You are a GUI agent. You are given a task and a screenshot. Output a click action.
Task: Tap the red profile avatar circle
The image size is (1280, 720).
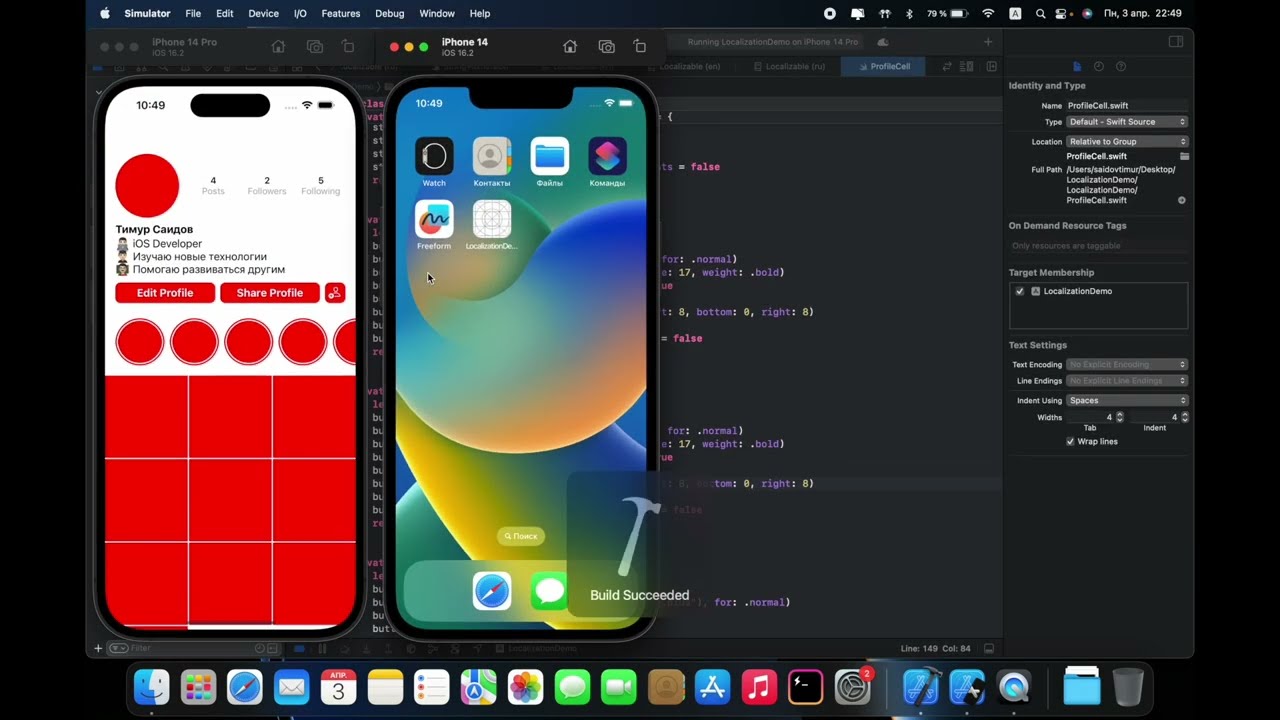(147, 186)
